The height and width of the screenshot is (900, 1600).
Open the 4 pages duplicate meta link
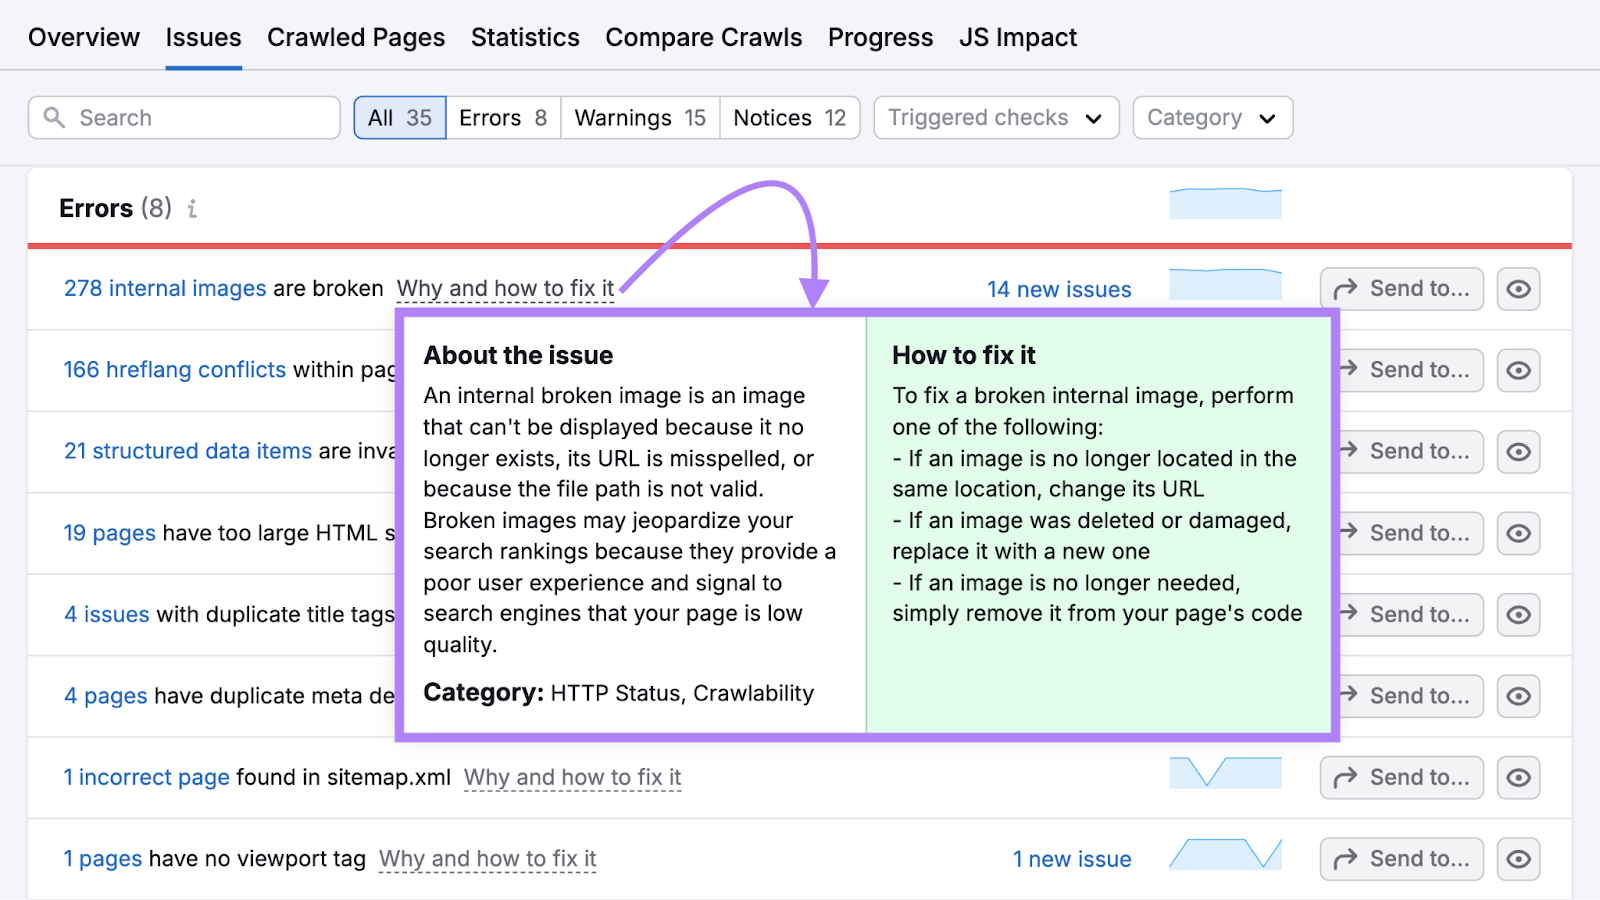click(106, 696)
